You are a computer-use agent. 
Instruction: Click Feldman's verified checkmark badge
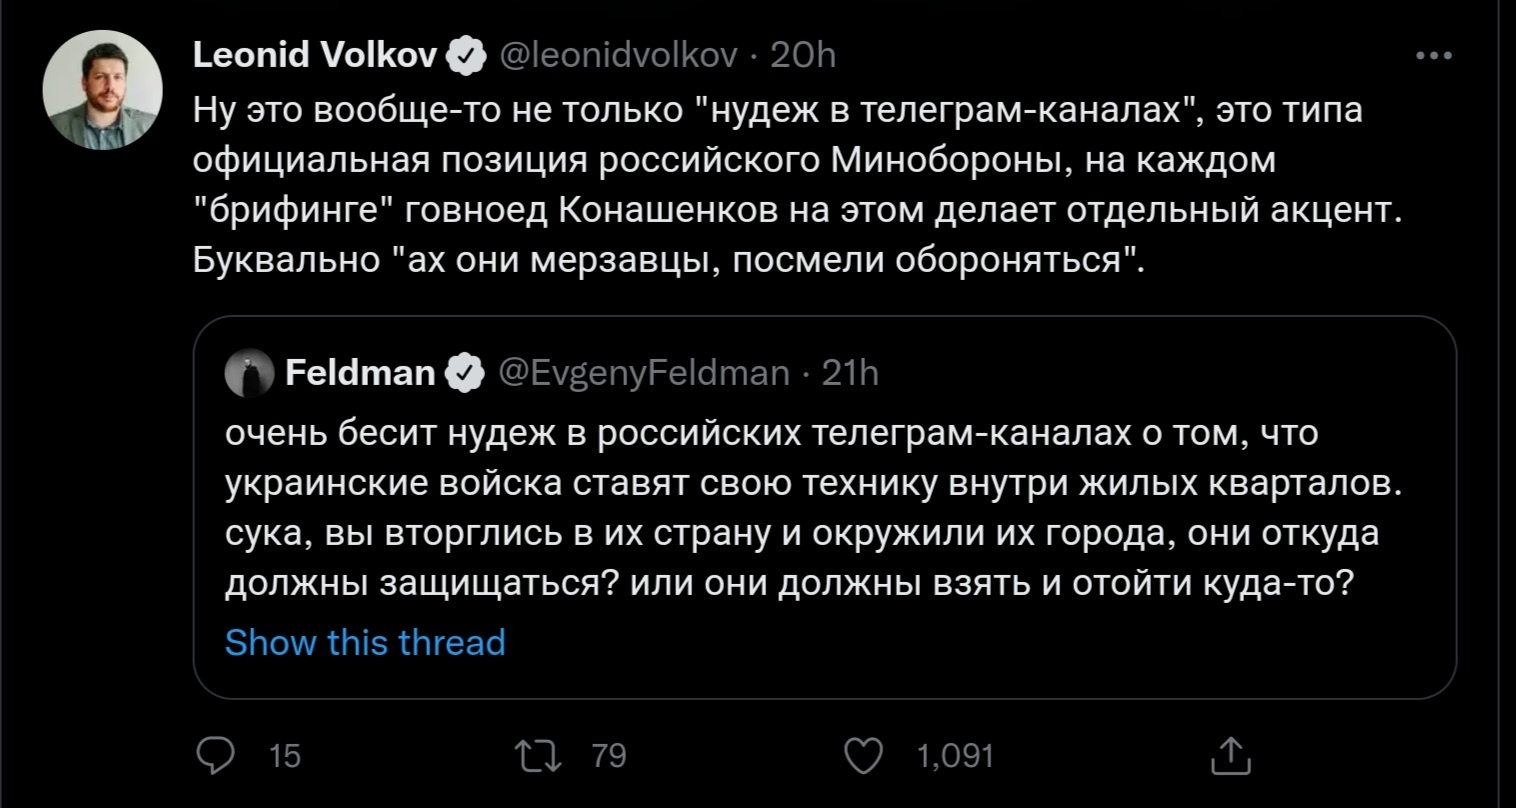463,374
